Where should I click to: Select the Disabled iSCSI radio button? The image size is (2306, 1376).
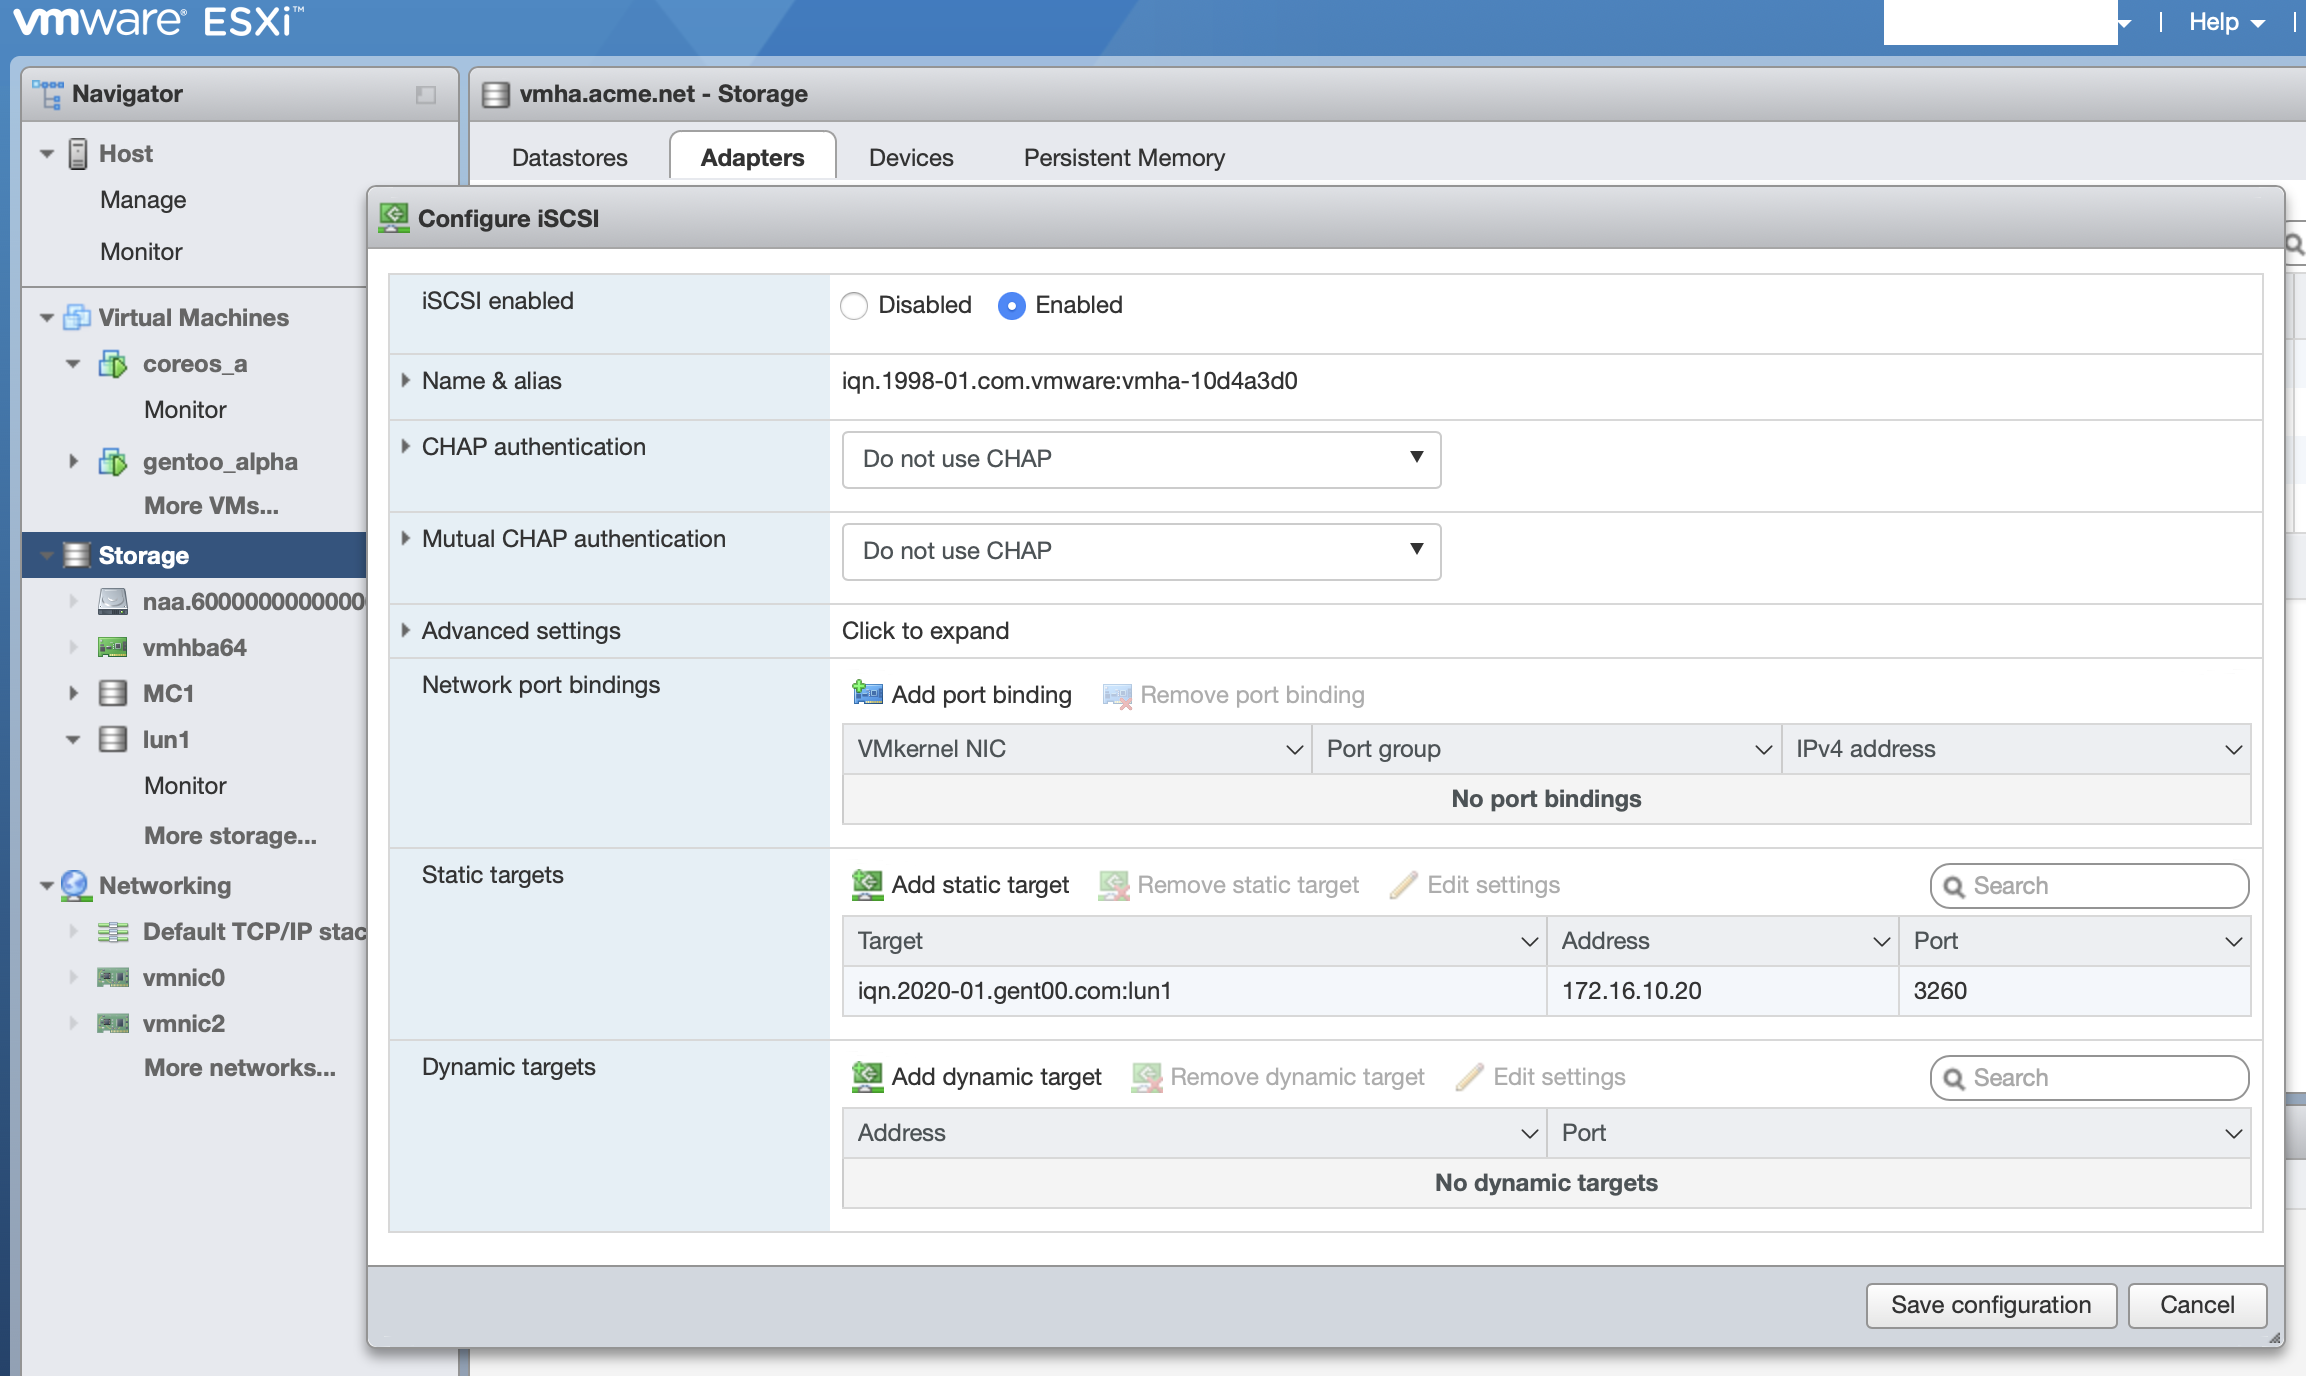point(854,306)
